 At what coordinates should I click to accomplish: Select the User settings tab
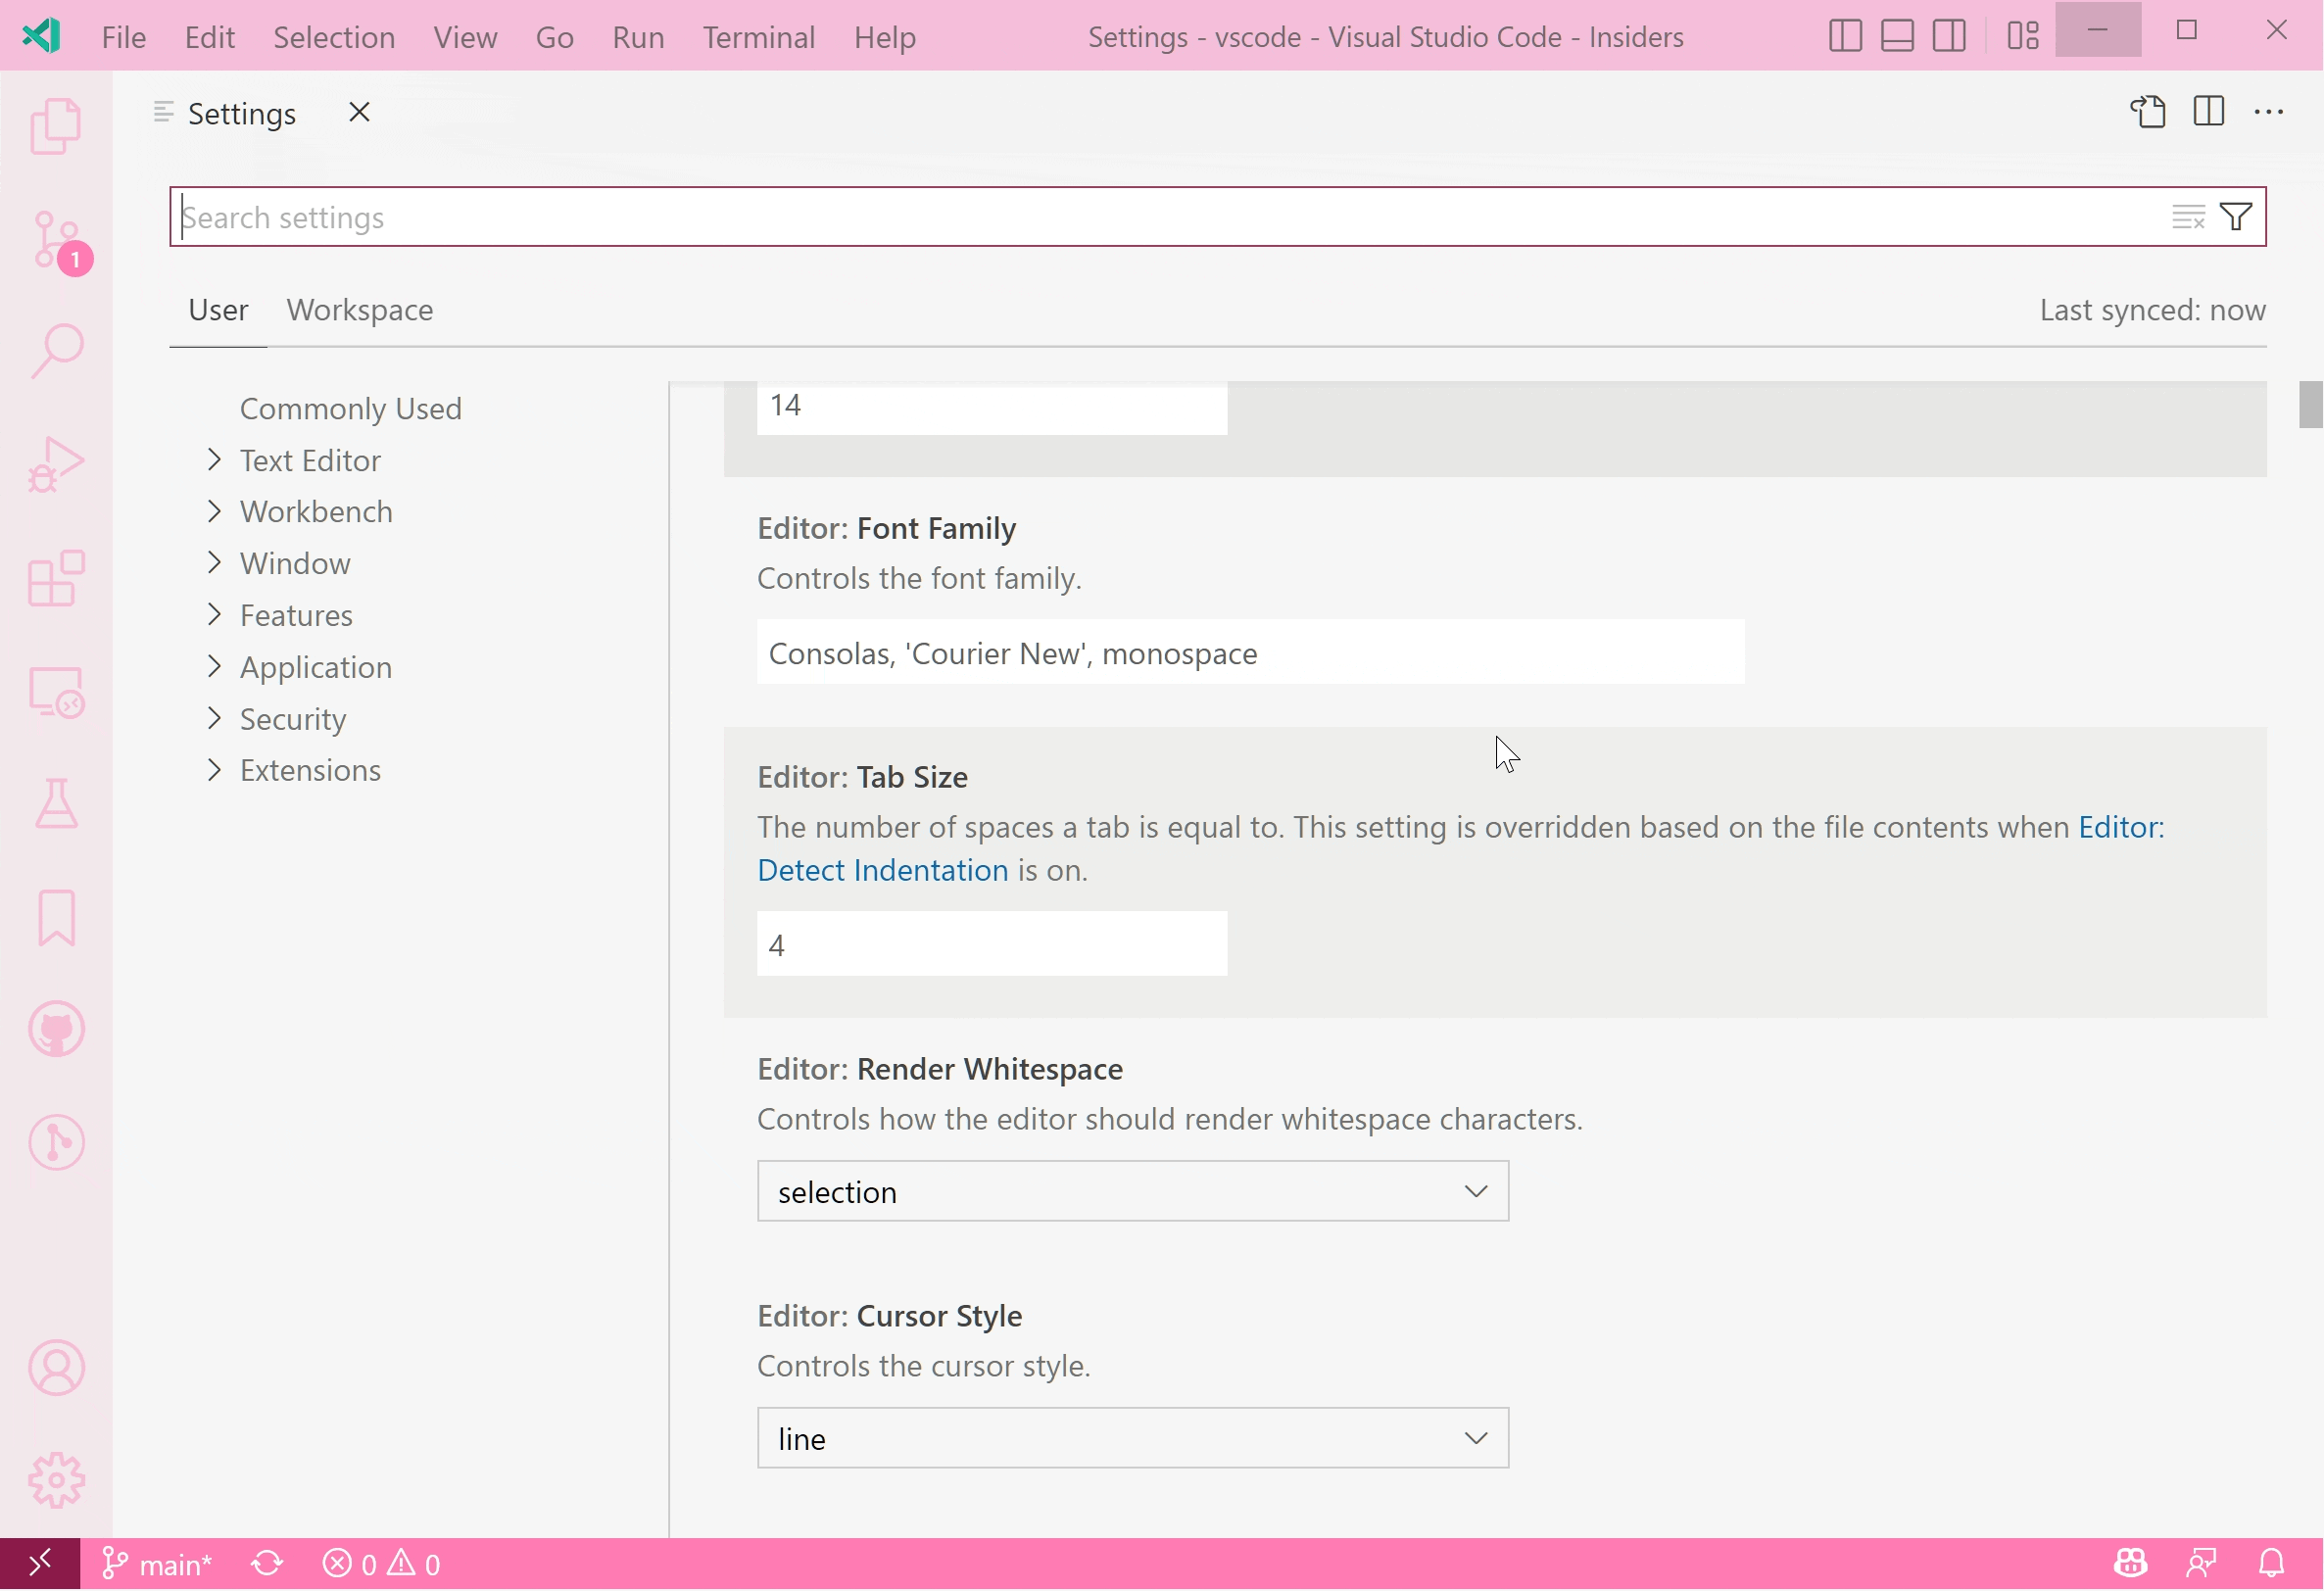click(218, 309)
